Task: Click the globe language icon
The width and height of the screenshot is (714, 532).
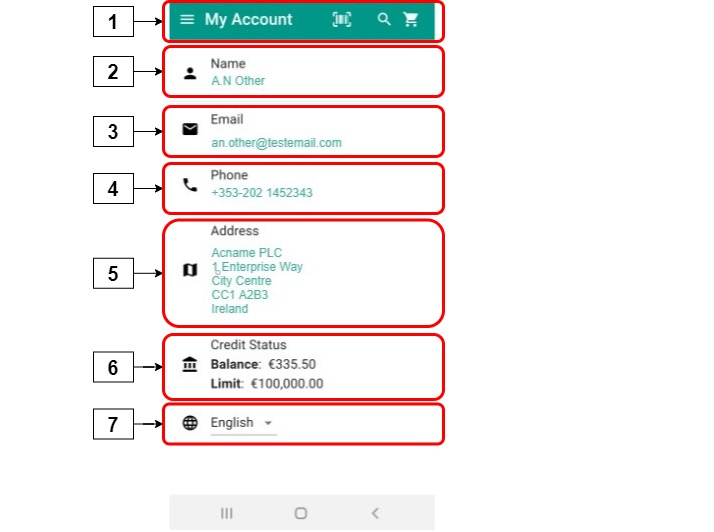Action: (x=190, y=423)
